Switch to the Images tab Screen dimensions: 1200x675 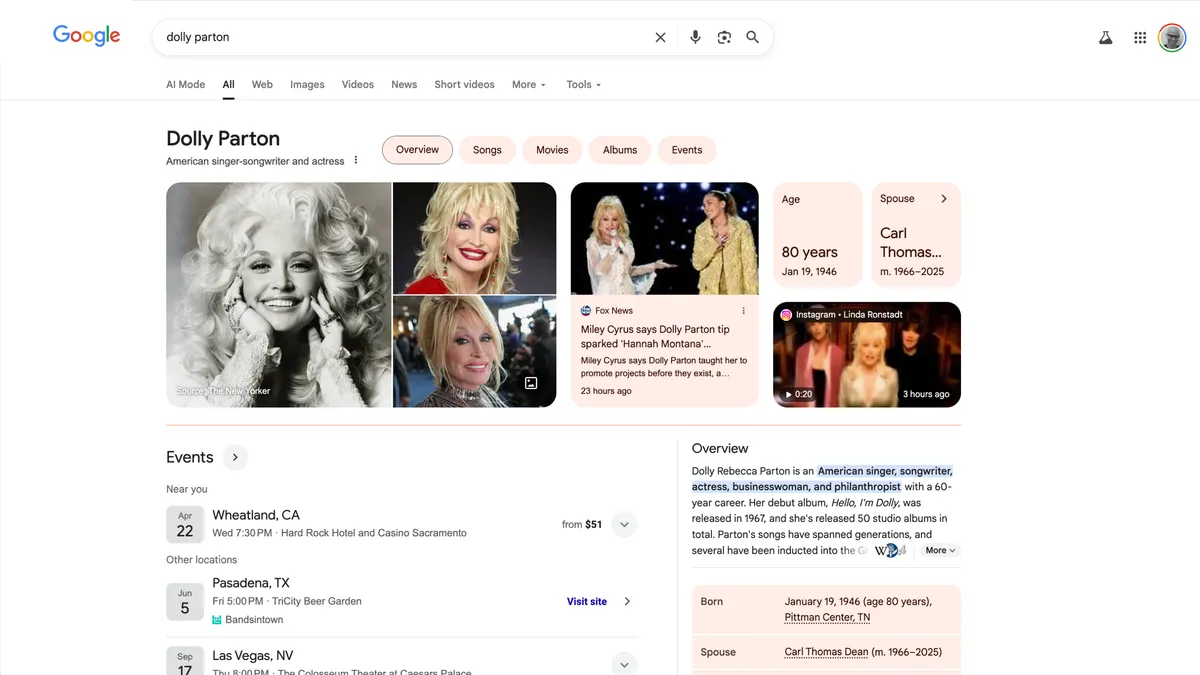307,85
